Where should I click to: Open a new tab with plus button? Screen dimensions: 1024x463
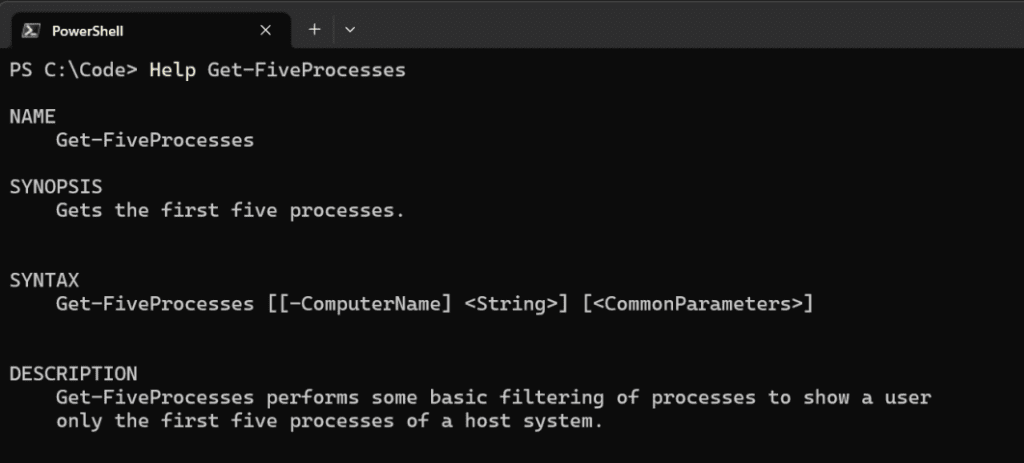[x=315, y=29]
